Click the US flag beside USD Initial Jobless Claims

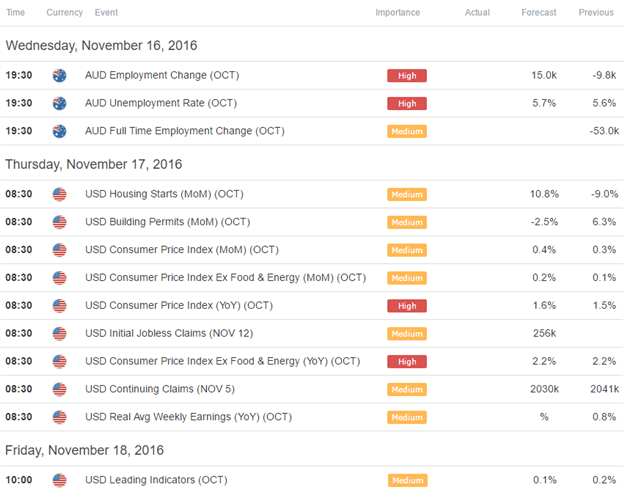pyautogui.click(x=59, y=334)
